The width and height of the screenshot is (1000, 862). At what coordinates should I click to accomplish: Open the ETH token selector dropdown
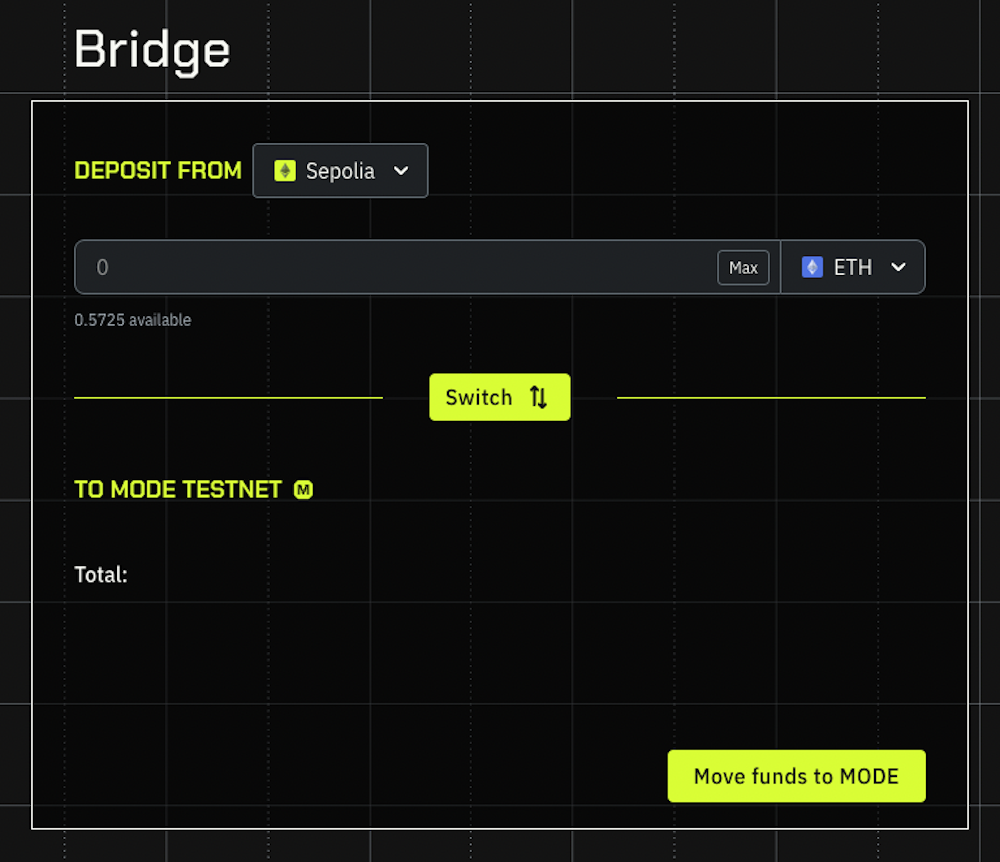[x=853, y=266]
